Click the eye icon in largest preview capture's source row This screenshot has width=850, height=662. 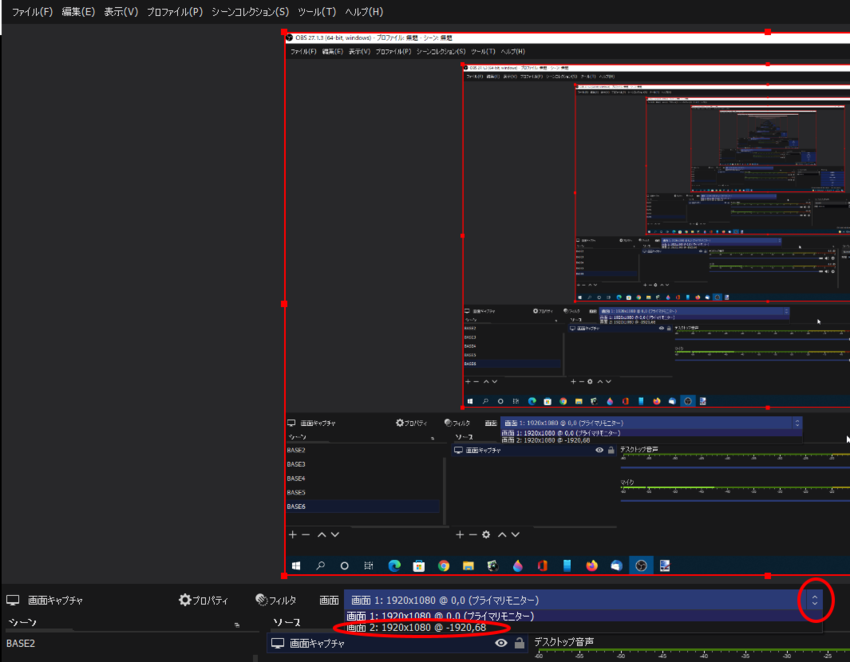[599, 450]
